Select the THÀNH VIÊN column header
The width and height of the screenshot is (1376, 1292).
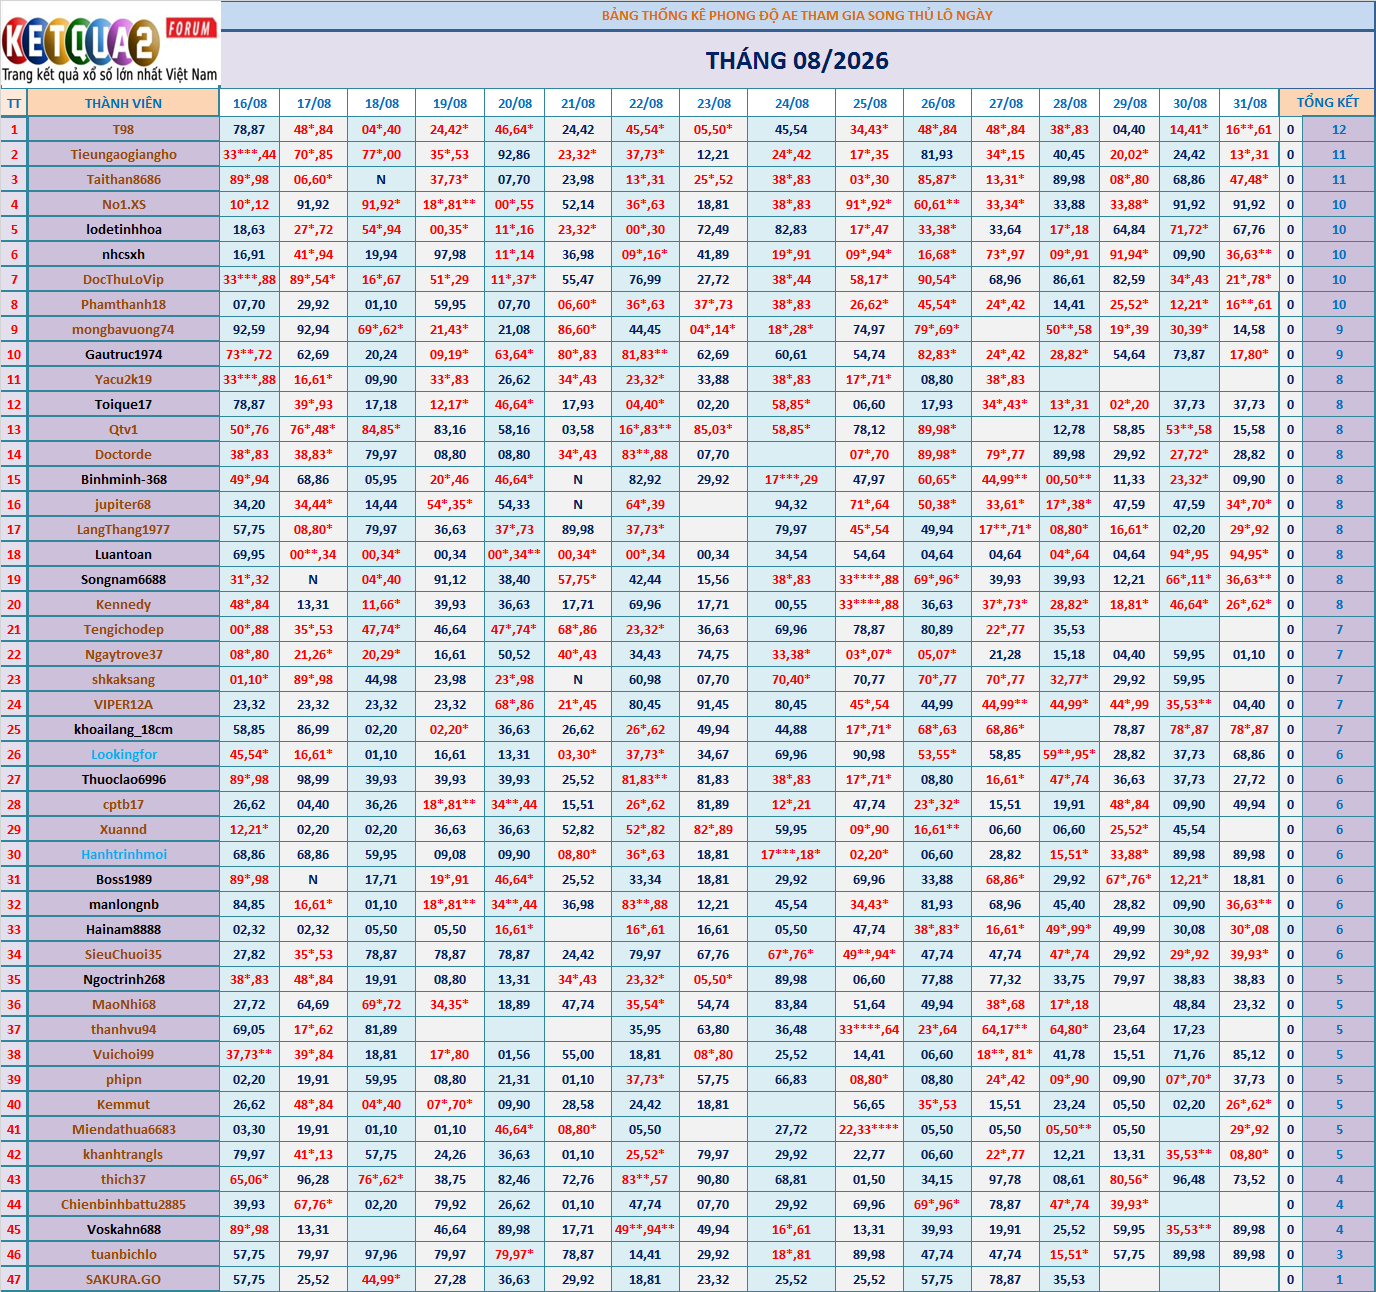point(123,103)
